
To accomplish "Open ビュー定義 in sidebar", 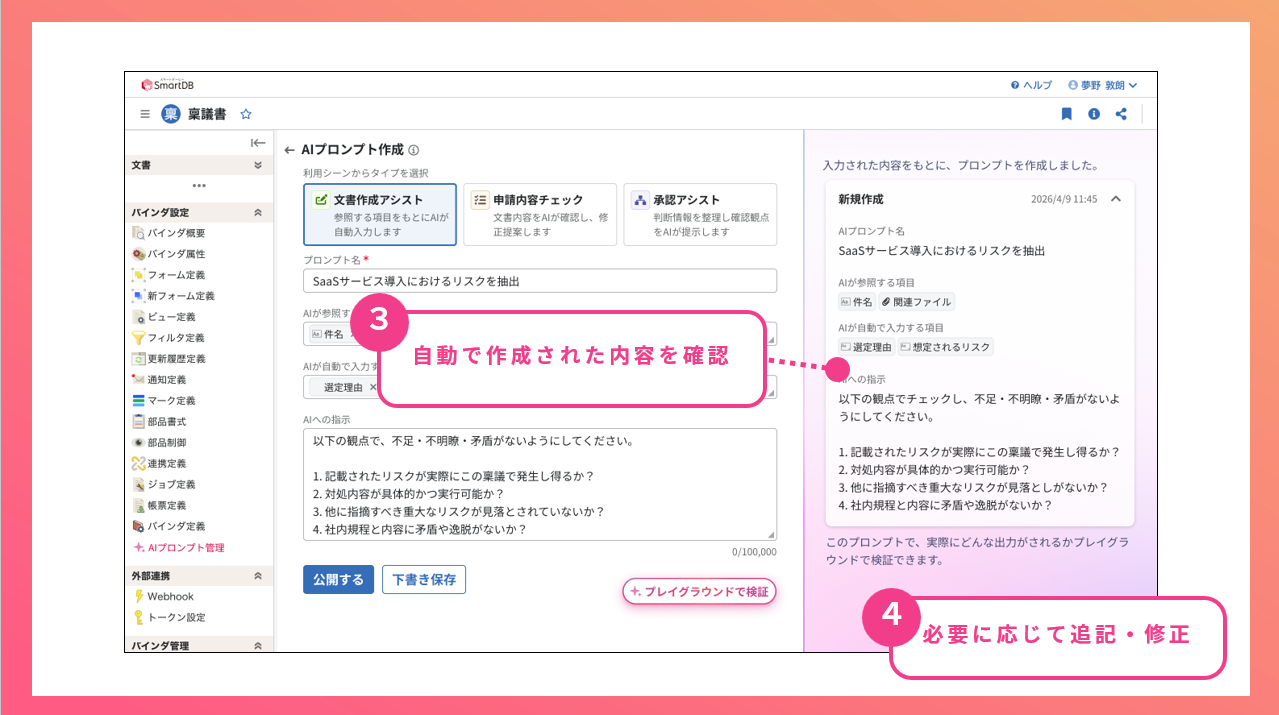I will 164,317.
